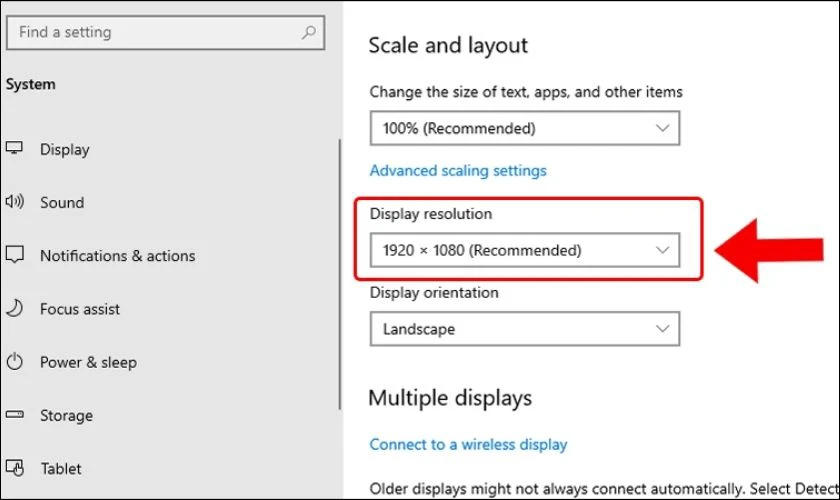The height and width of the screenshot is (500, 840).
Task: Open the Landscape orientation dropdown
Action: point(524,329)
